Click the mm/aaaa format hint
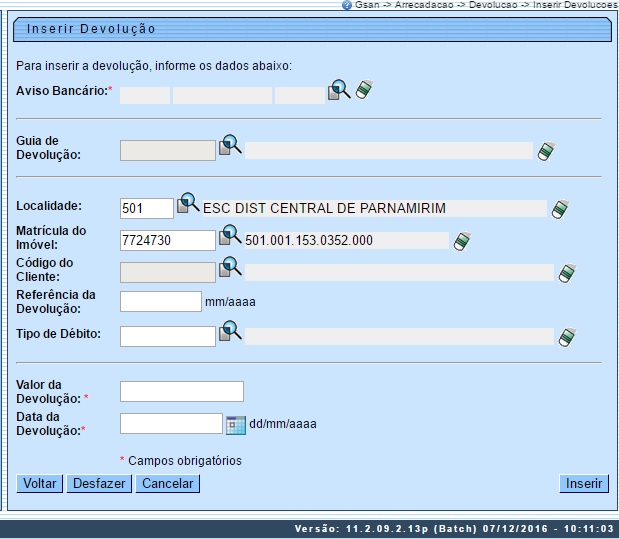The image size is (619, 539). [230, 302]
